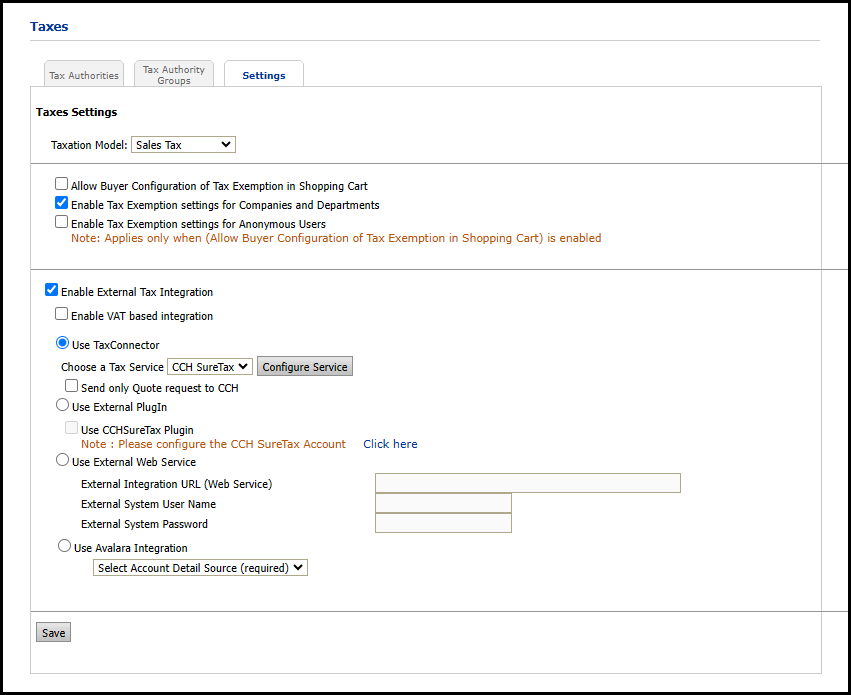This screenshot has width=851, height=695.
Task: Switch to the Tax Authorities tab
Action: coord(84,75)
